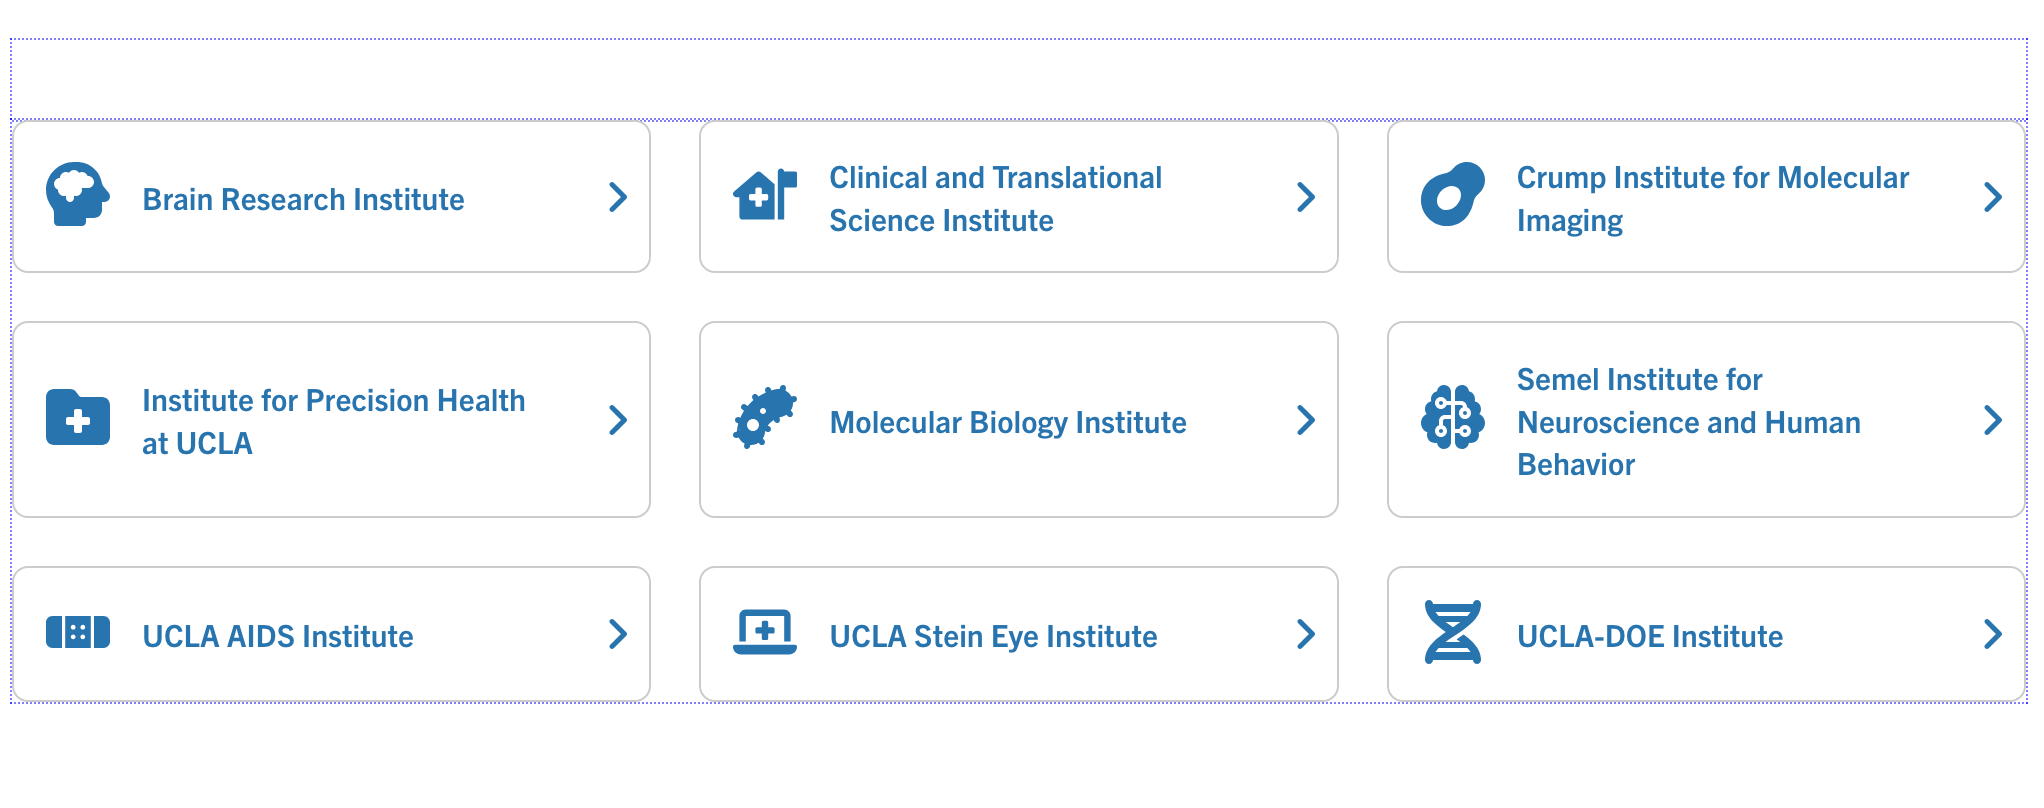
Task: Click the Crump Institute molecule blob icon
Action: point(1452,194)
